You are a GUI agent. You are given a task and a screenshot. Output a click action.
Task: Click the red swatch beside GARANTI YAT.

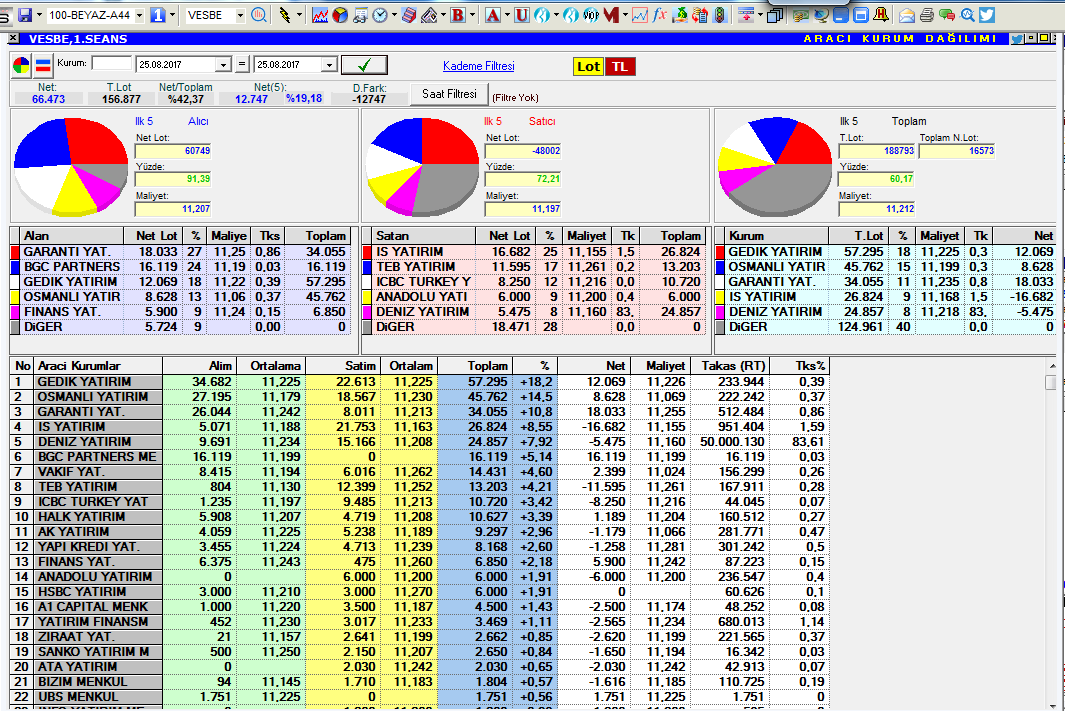pyautogui.click(x=15, y=252)
